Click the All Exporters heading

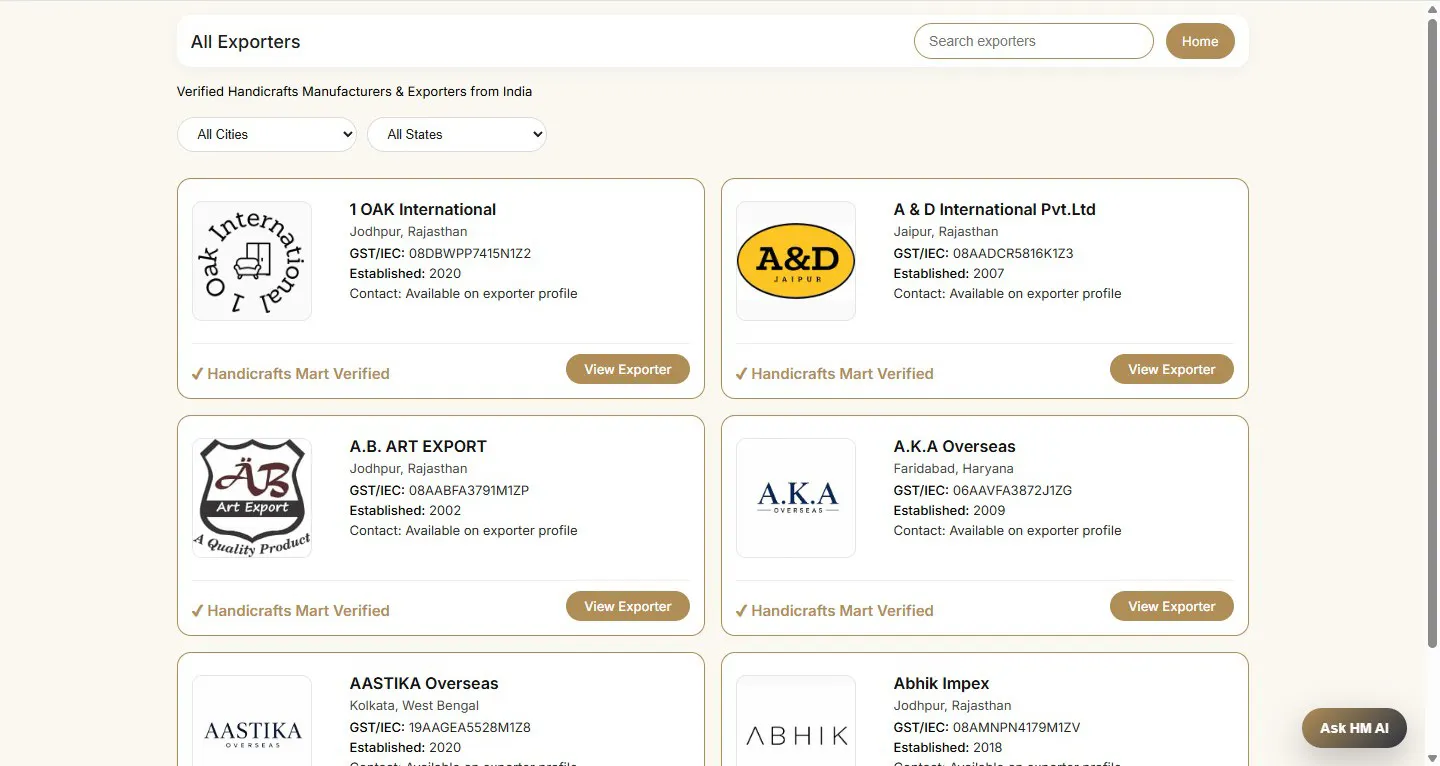pyautogui.click(x=246, y=42)
